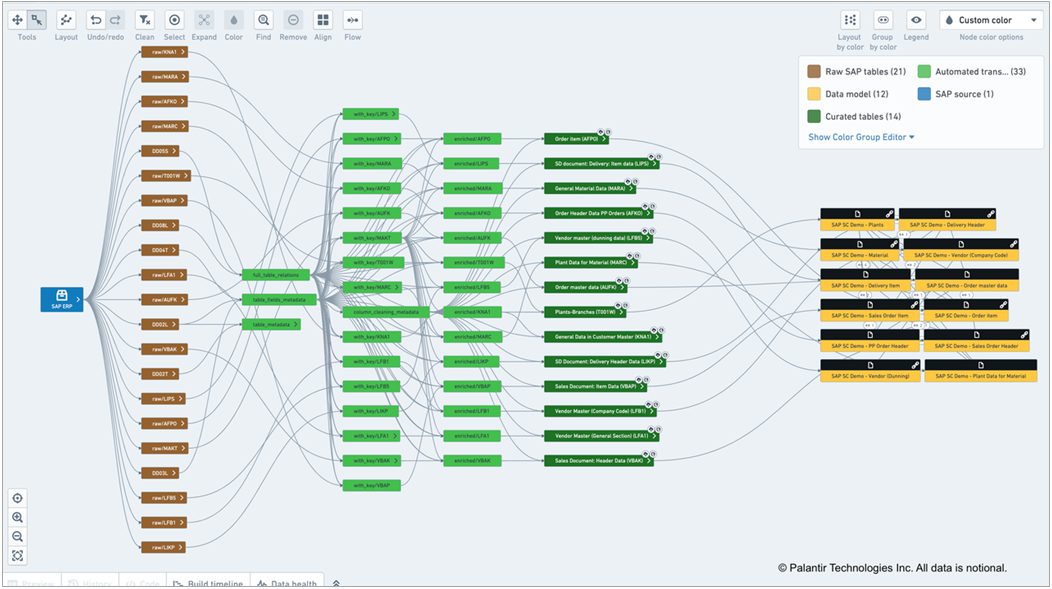The width and height of the screenshot is (1052, 589).
Task: Toggle the Legend visibility eye
Action: (x=916, y=20)
